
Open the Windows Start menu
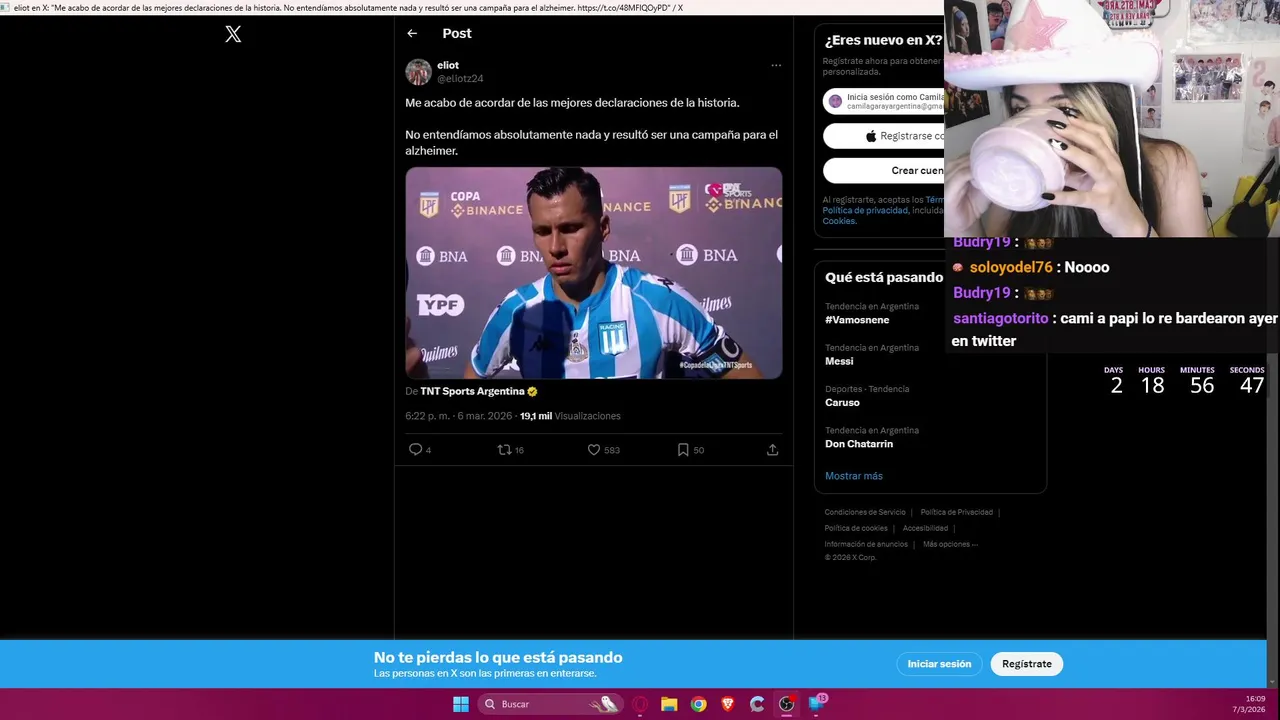461,704
